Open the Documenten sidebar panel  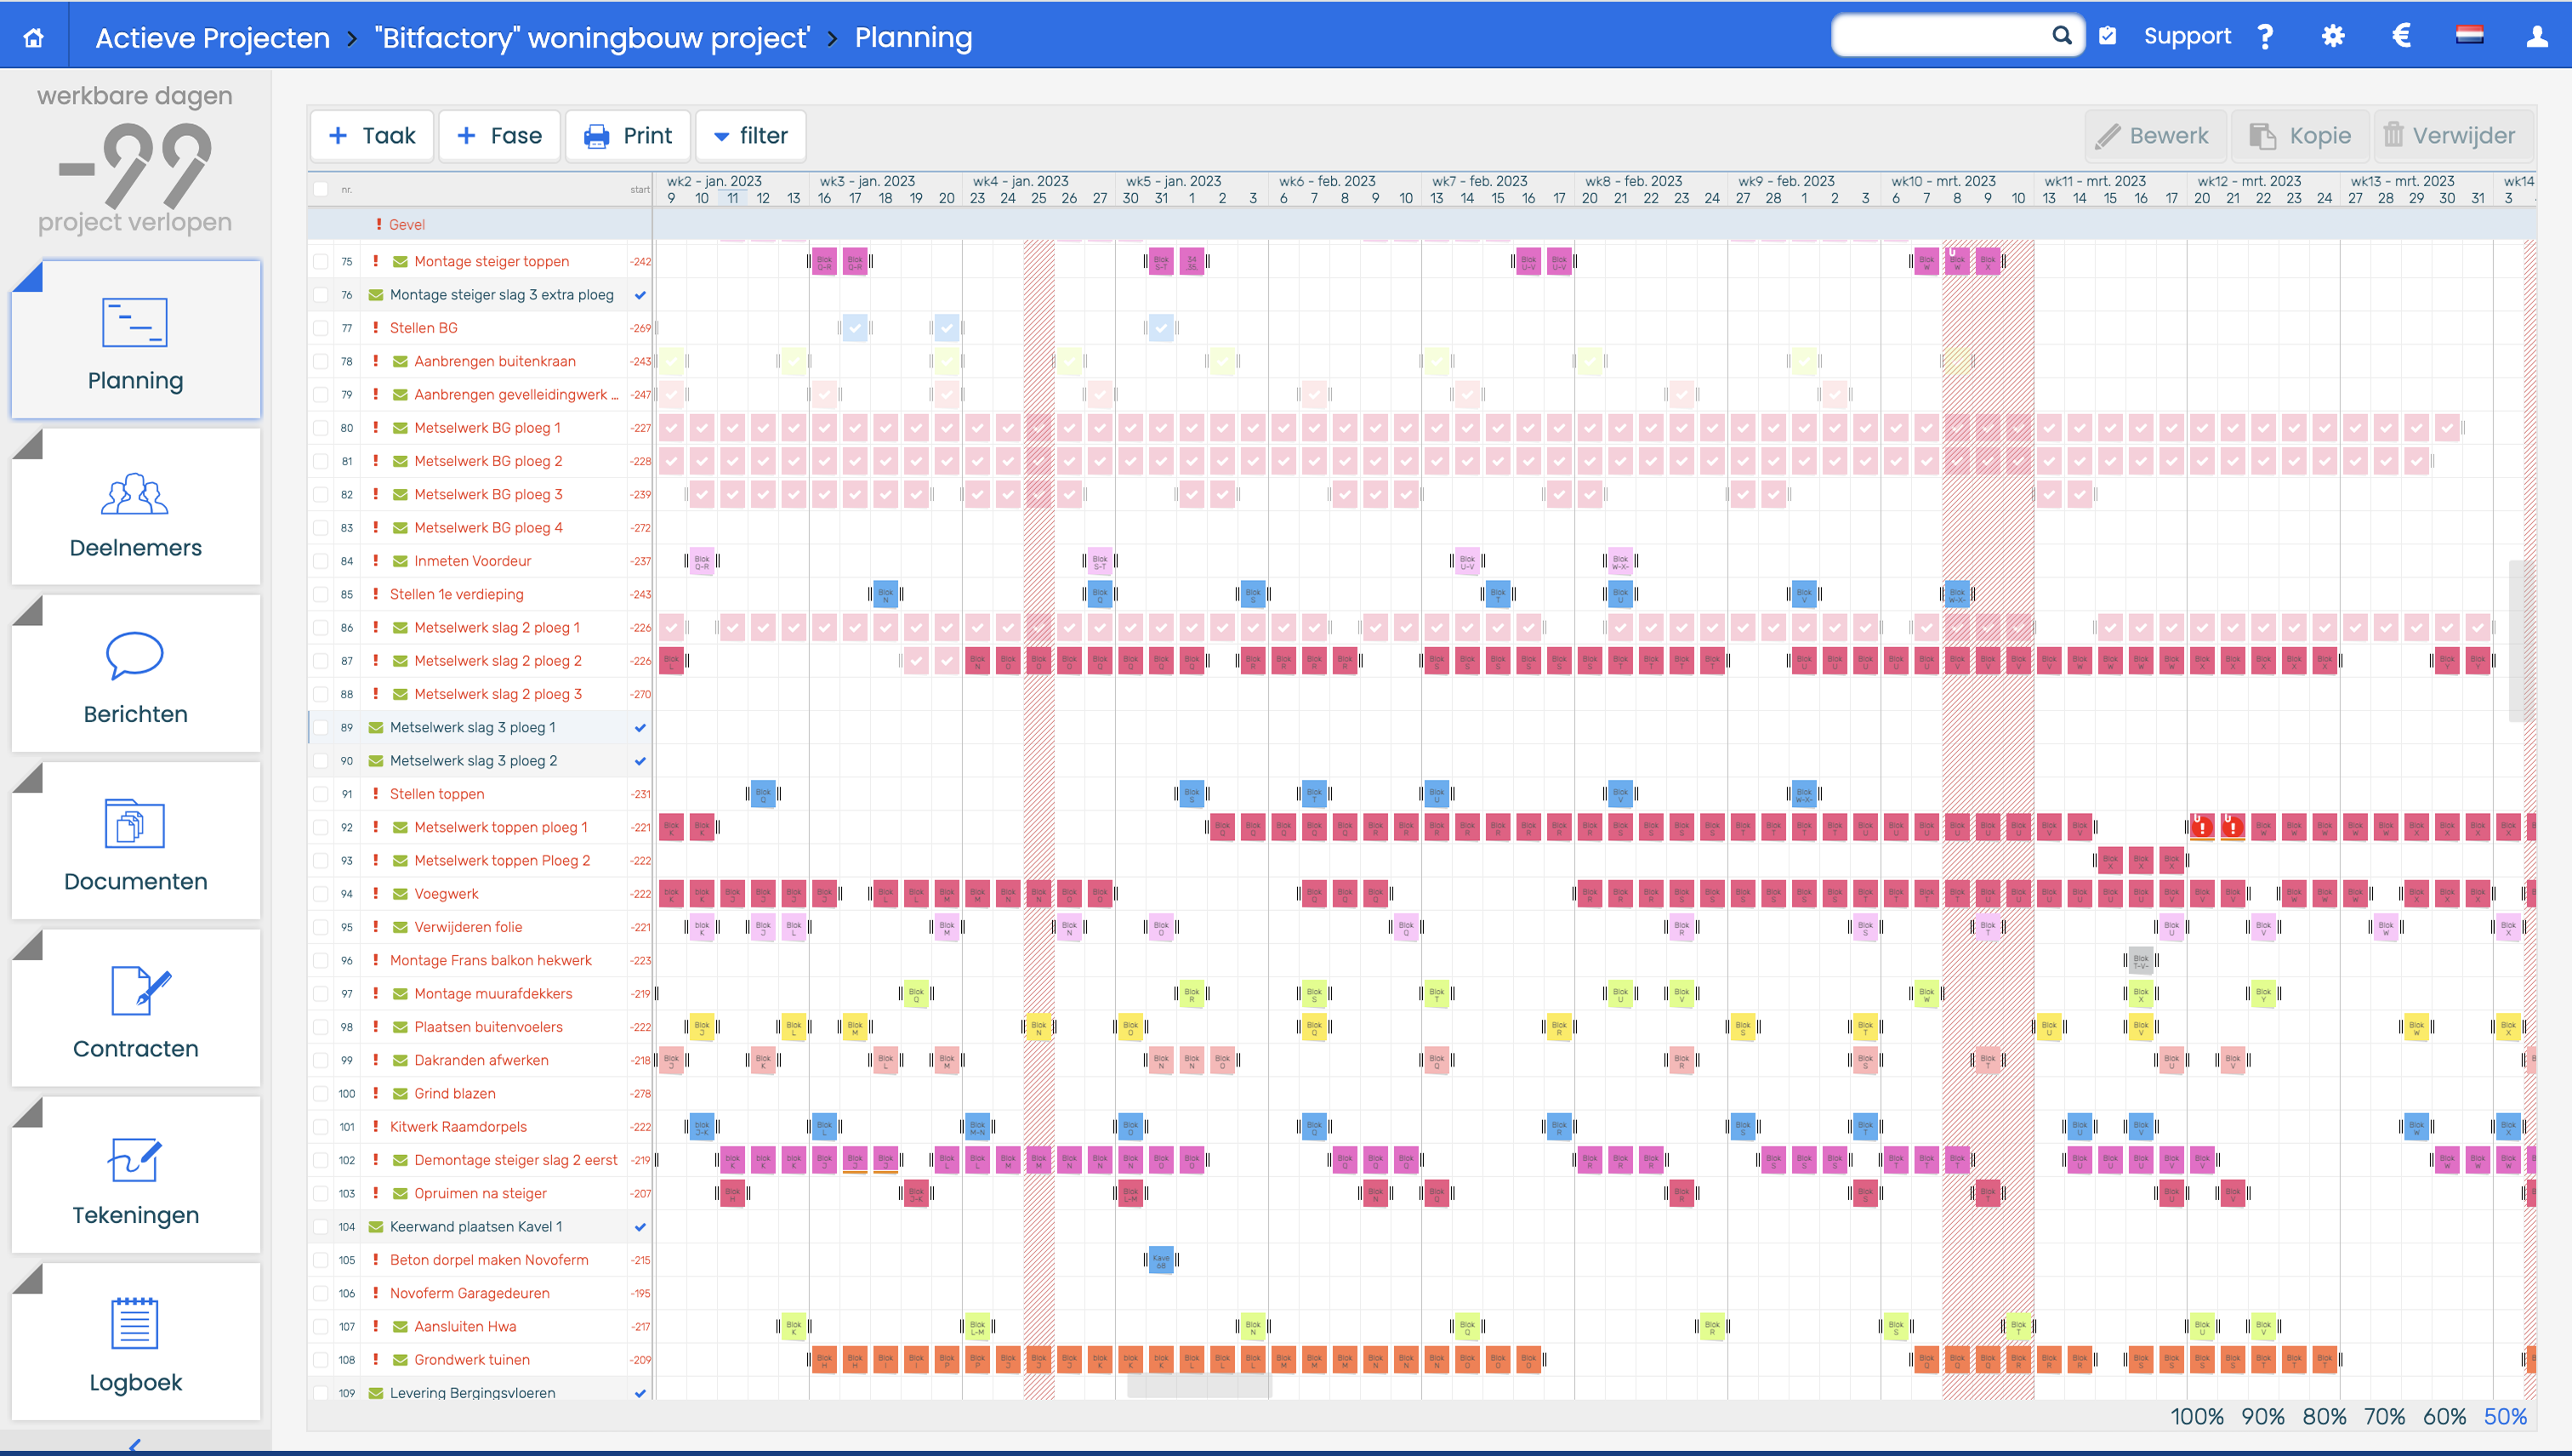click(x=136, y=841)
